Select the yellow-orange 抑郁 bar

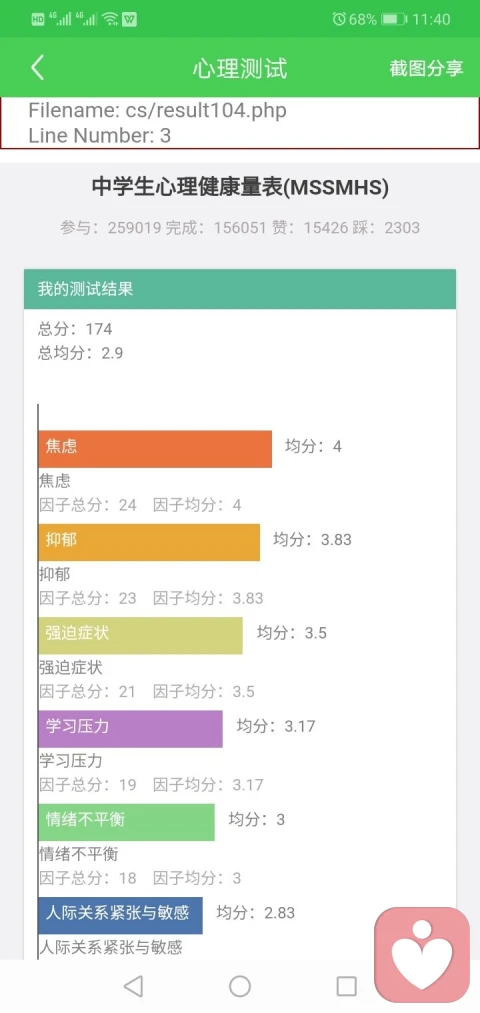149,541
